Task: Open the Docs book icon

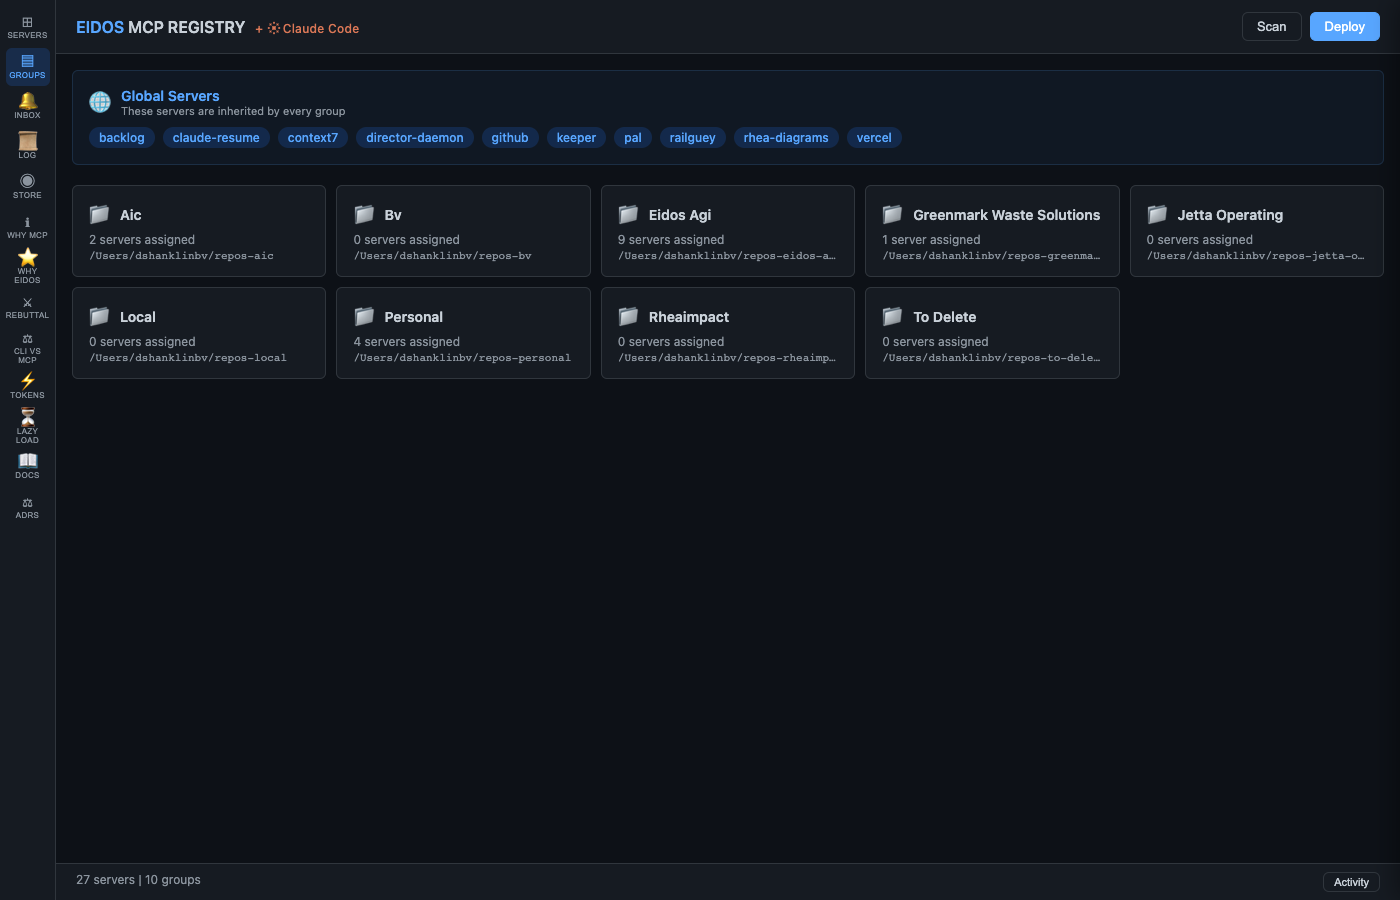Action: click(x=27, y=461)
